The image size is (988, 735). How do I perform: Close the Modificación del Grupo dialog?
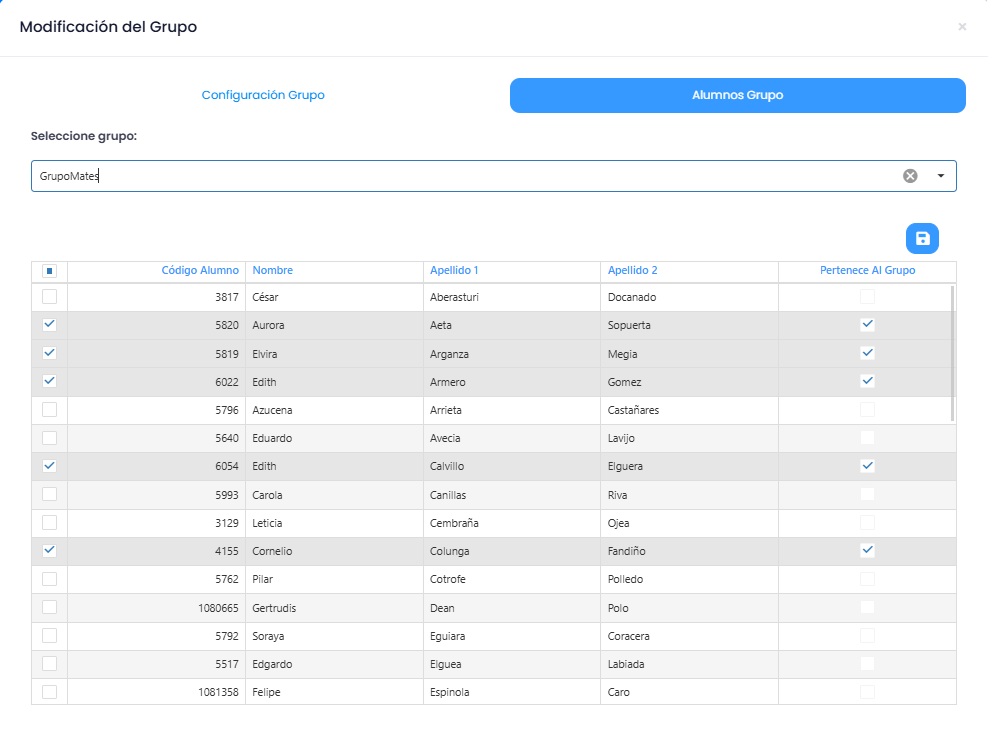click(962, 27)
